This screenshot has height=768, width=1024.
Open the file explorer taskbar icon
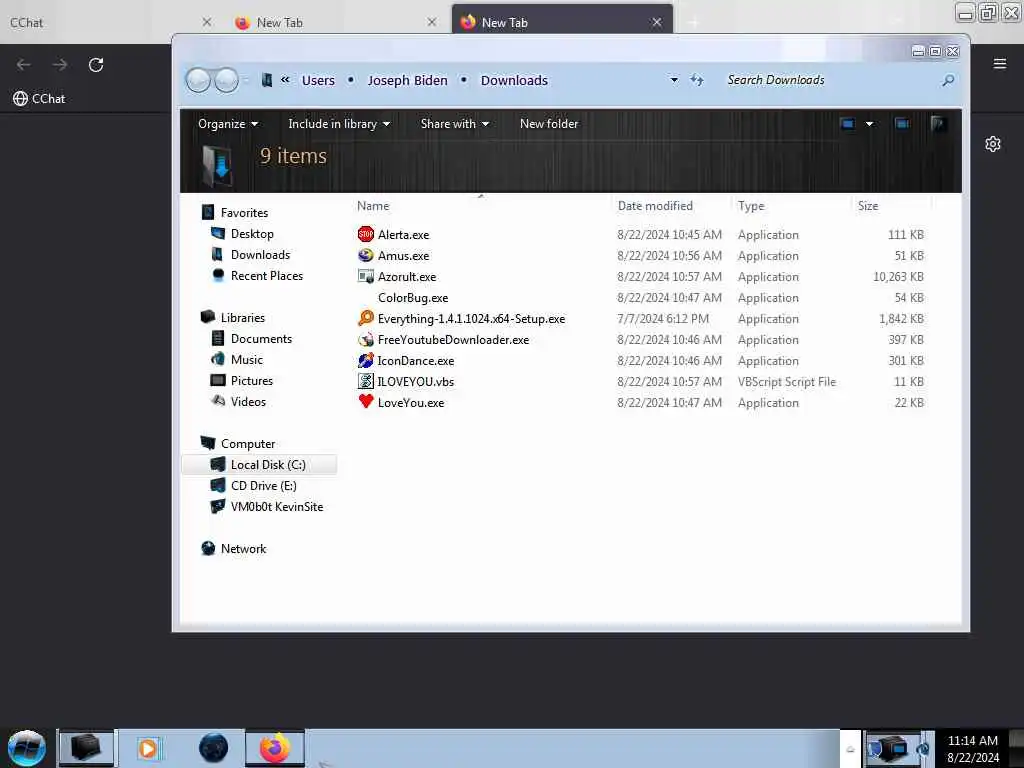86,748
